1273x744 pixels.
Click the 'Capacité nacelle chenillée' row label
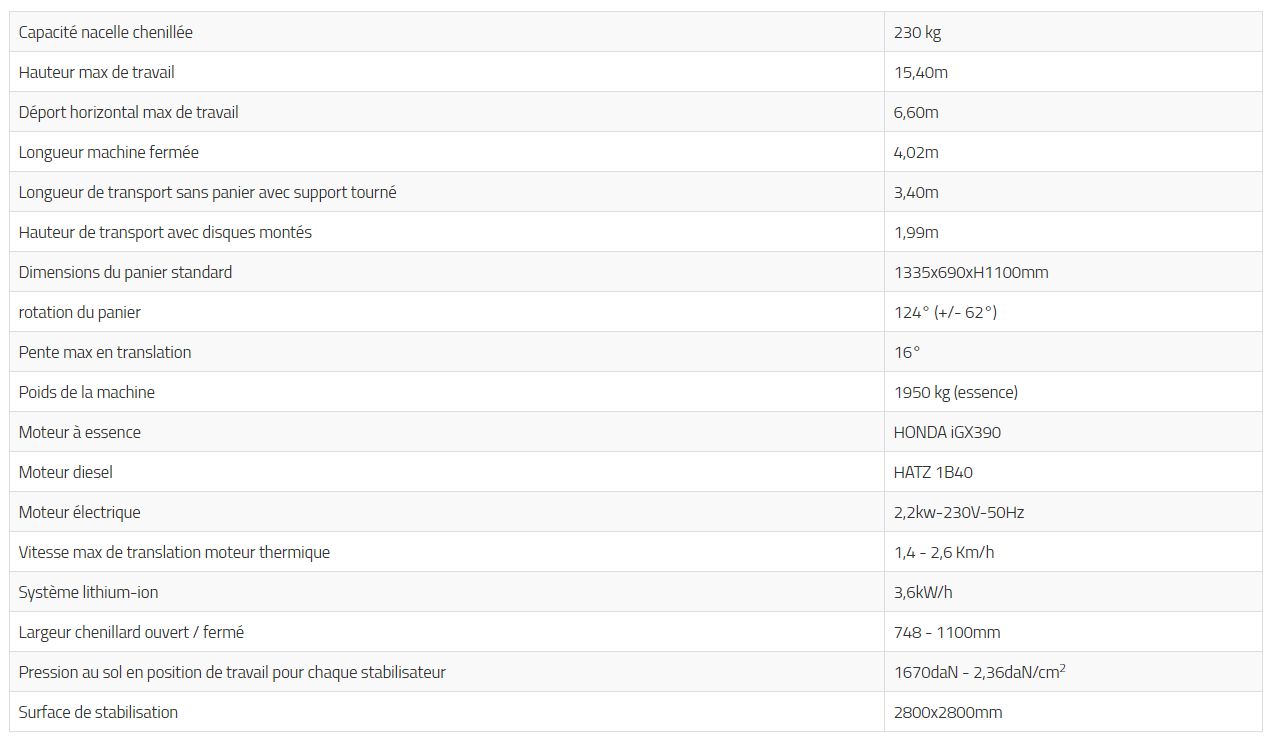coord(105,32)
